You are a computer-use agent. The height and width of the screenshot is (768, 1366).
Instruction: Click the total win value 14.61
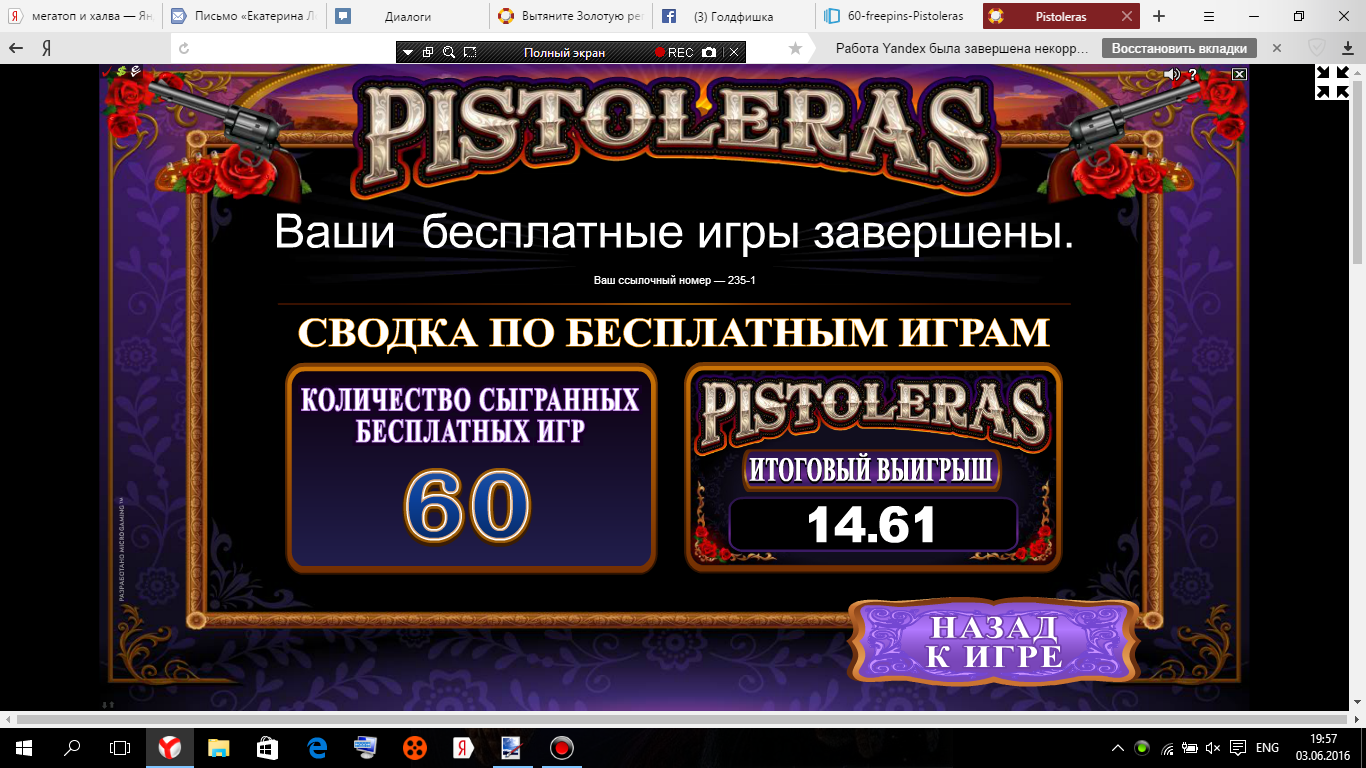872,525
